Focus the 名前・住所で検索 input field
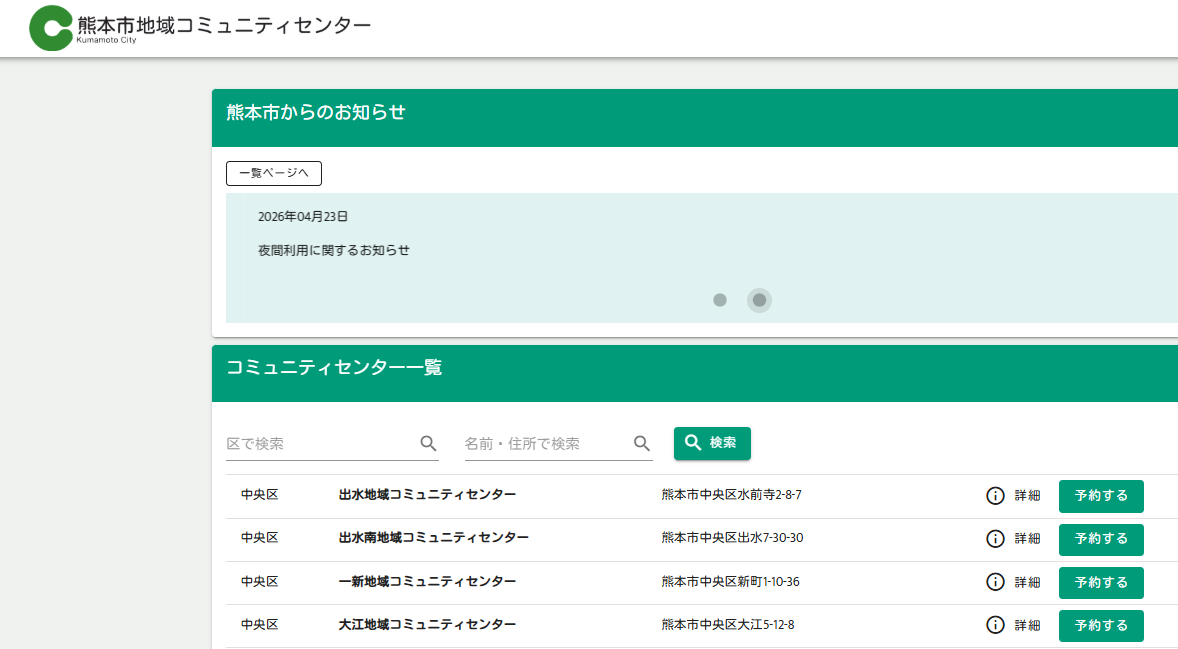Viewport: 1178px width, 649px height. tap(558, 444)
